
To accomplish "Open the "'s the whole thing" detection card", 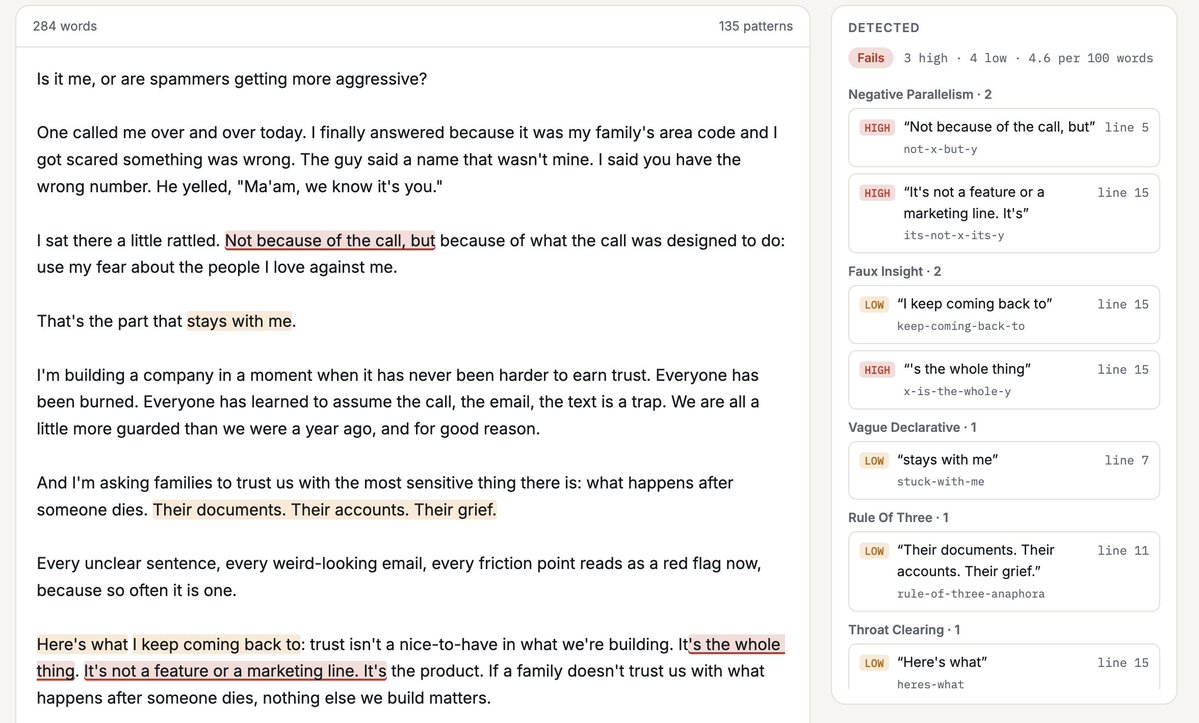I will 1003,380.
